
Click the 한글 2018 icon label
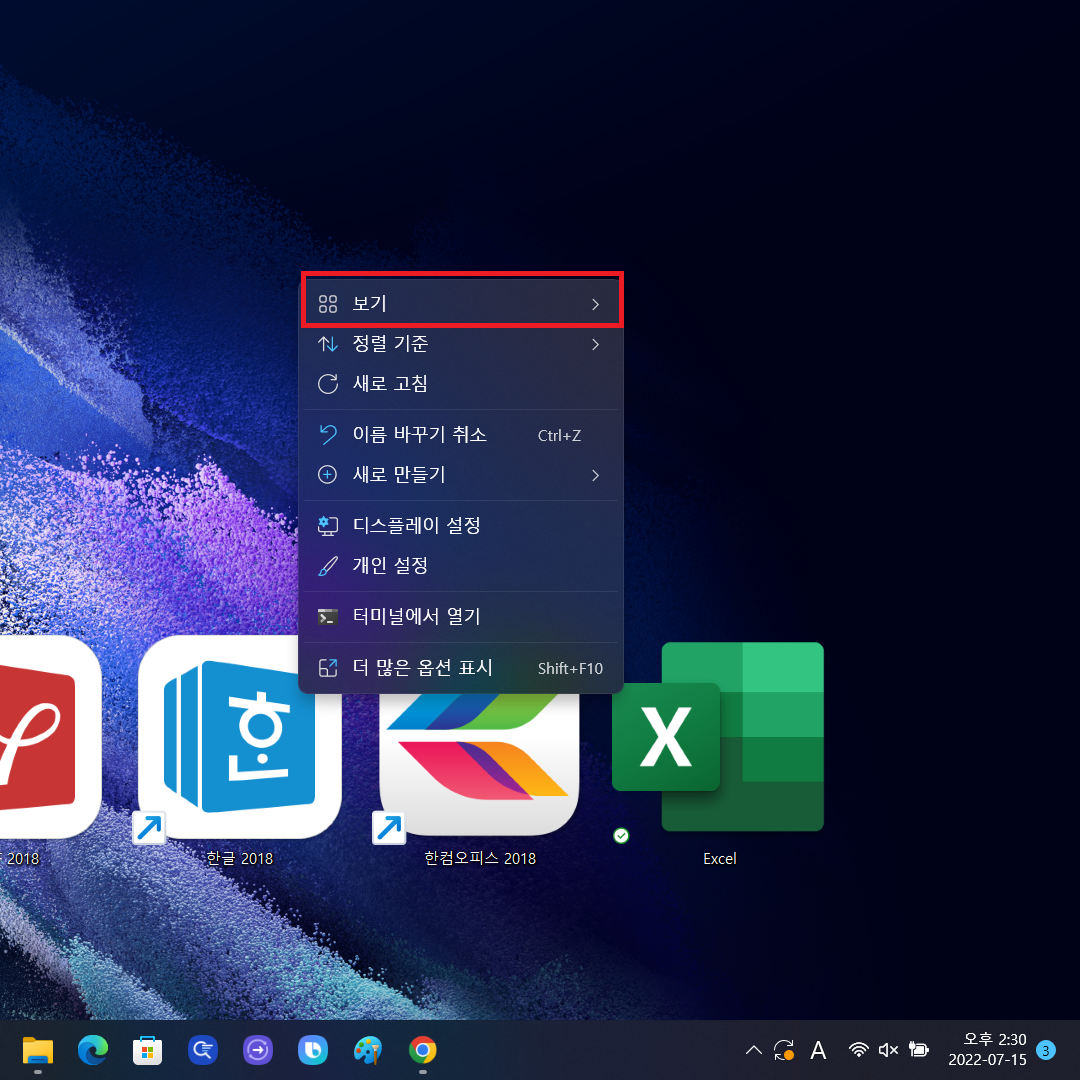pos(239,859)
